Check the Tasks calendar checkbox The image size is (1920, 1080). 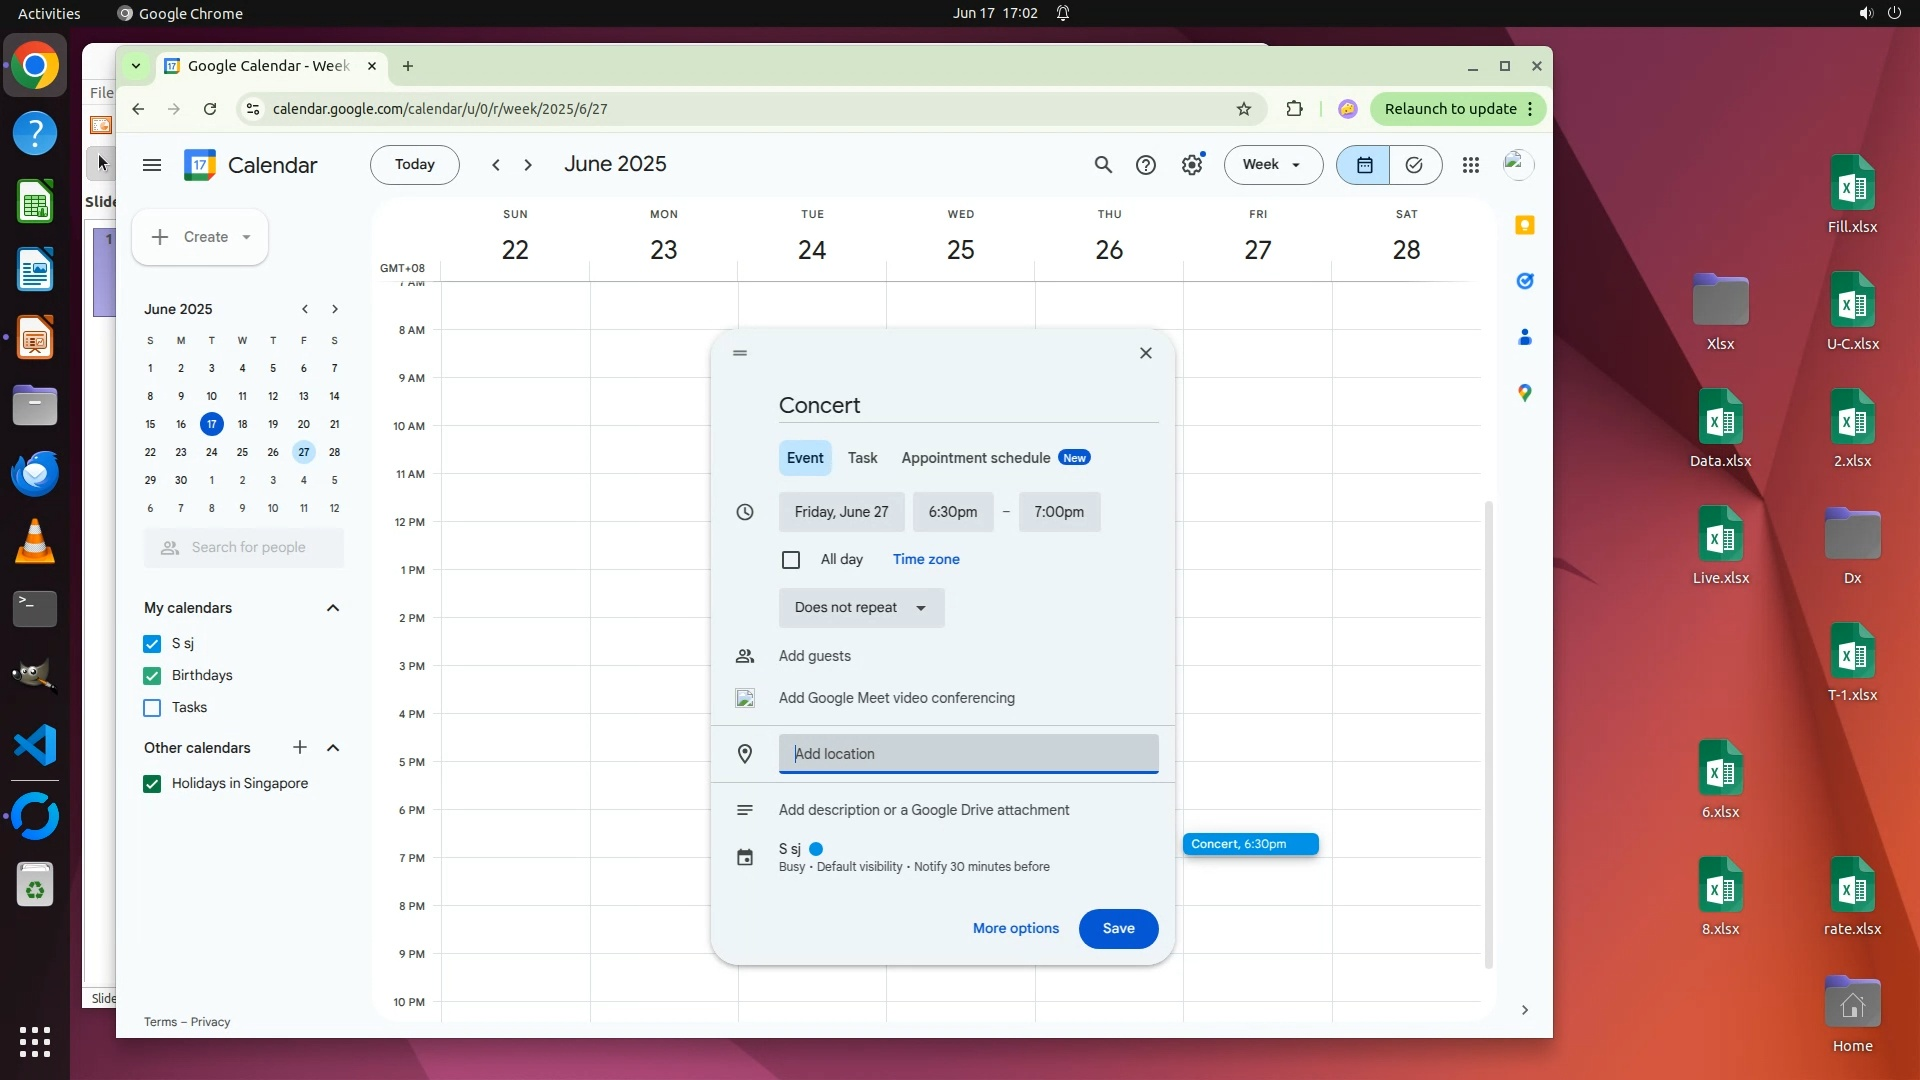(x=152, y=708)
